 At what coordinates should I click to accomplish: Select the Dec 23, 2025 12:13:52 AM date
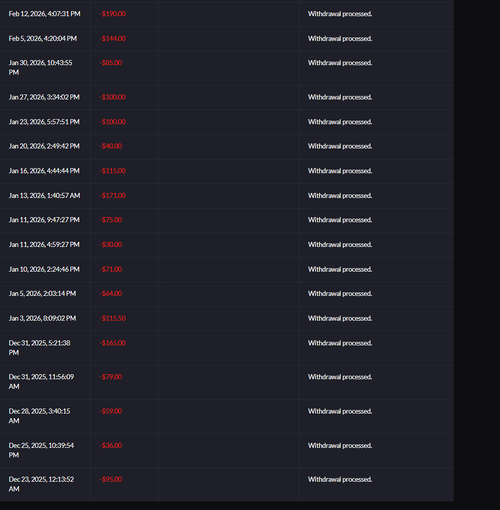pos(41,484)
